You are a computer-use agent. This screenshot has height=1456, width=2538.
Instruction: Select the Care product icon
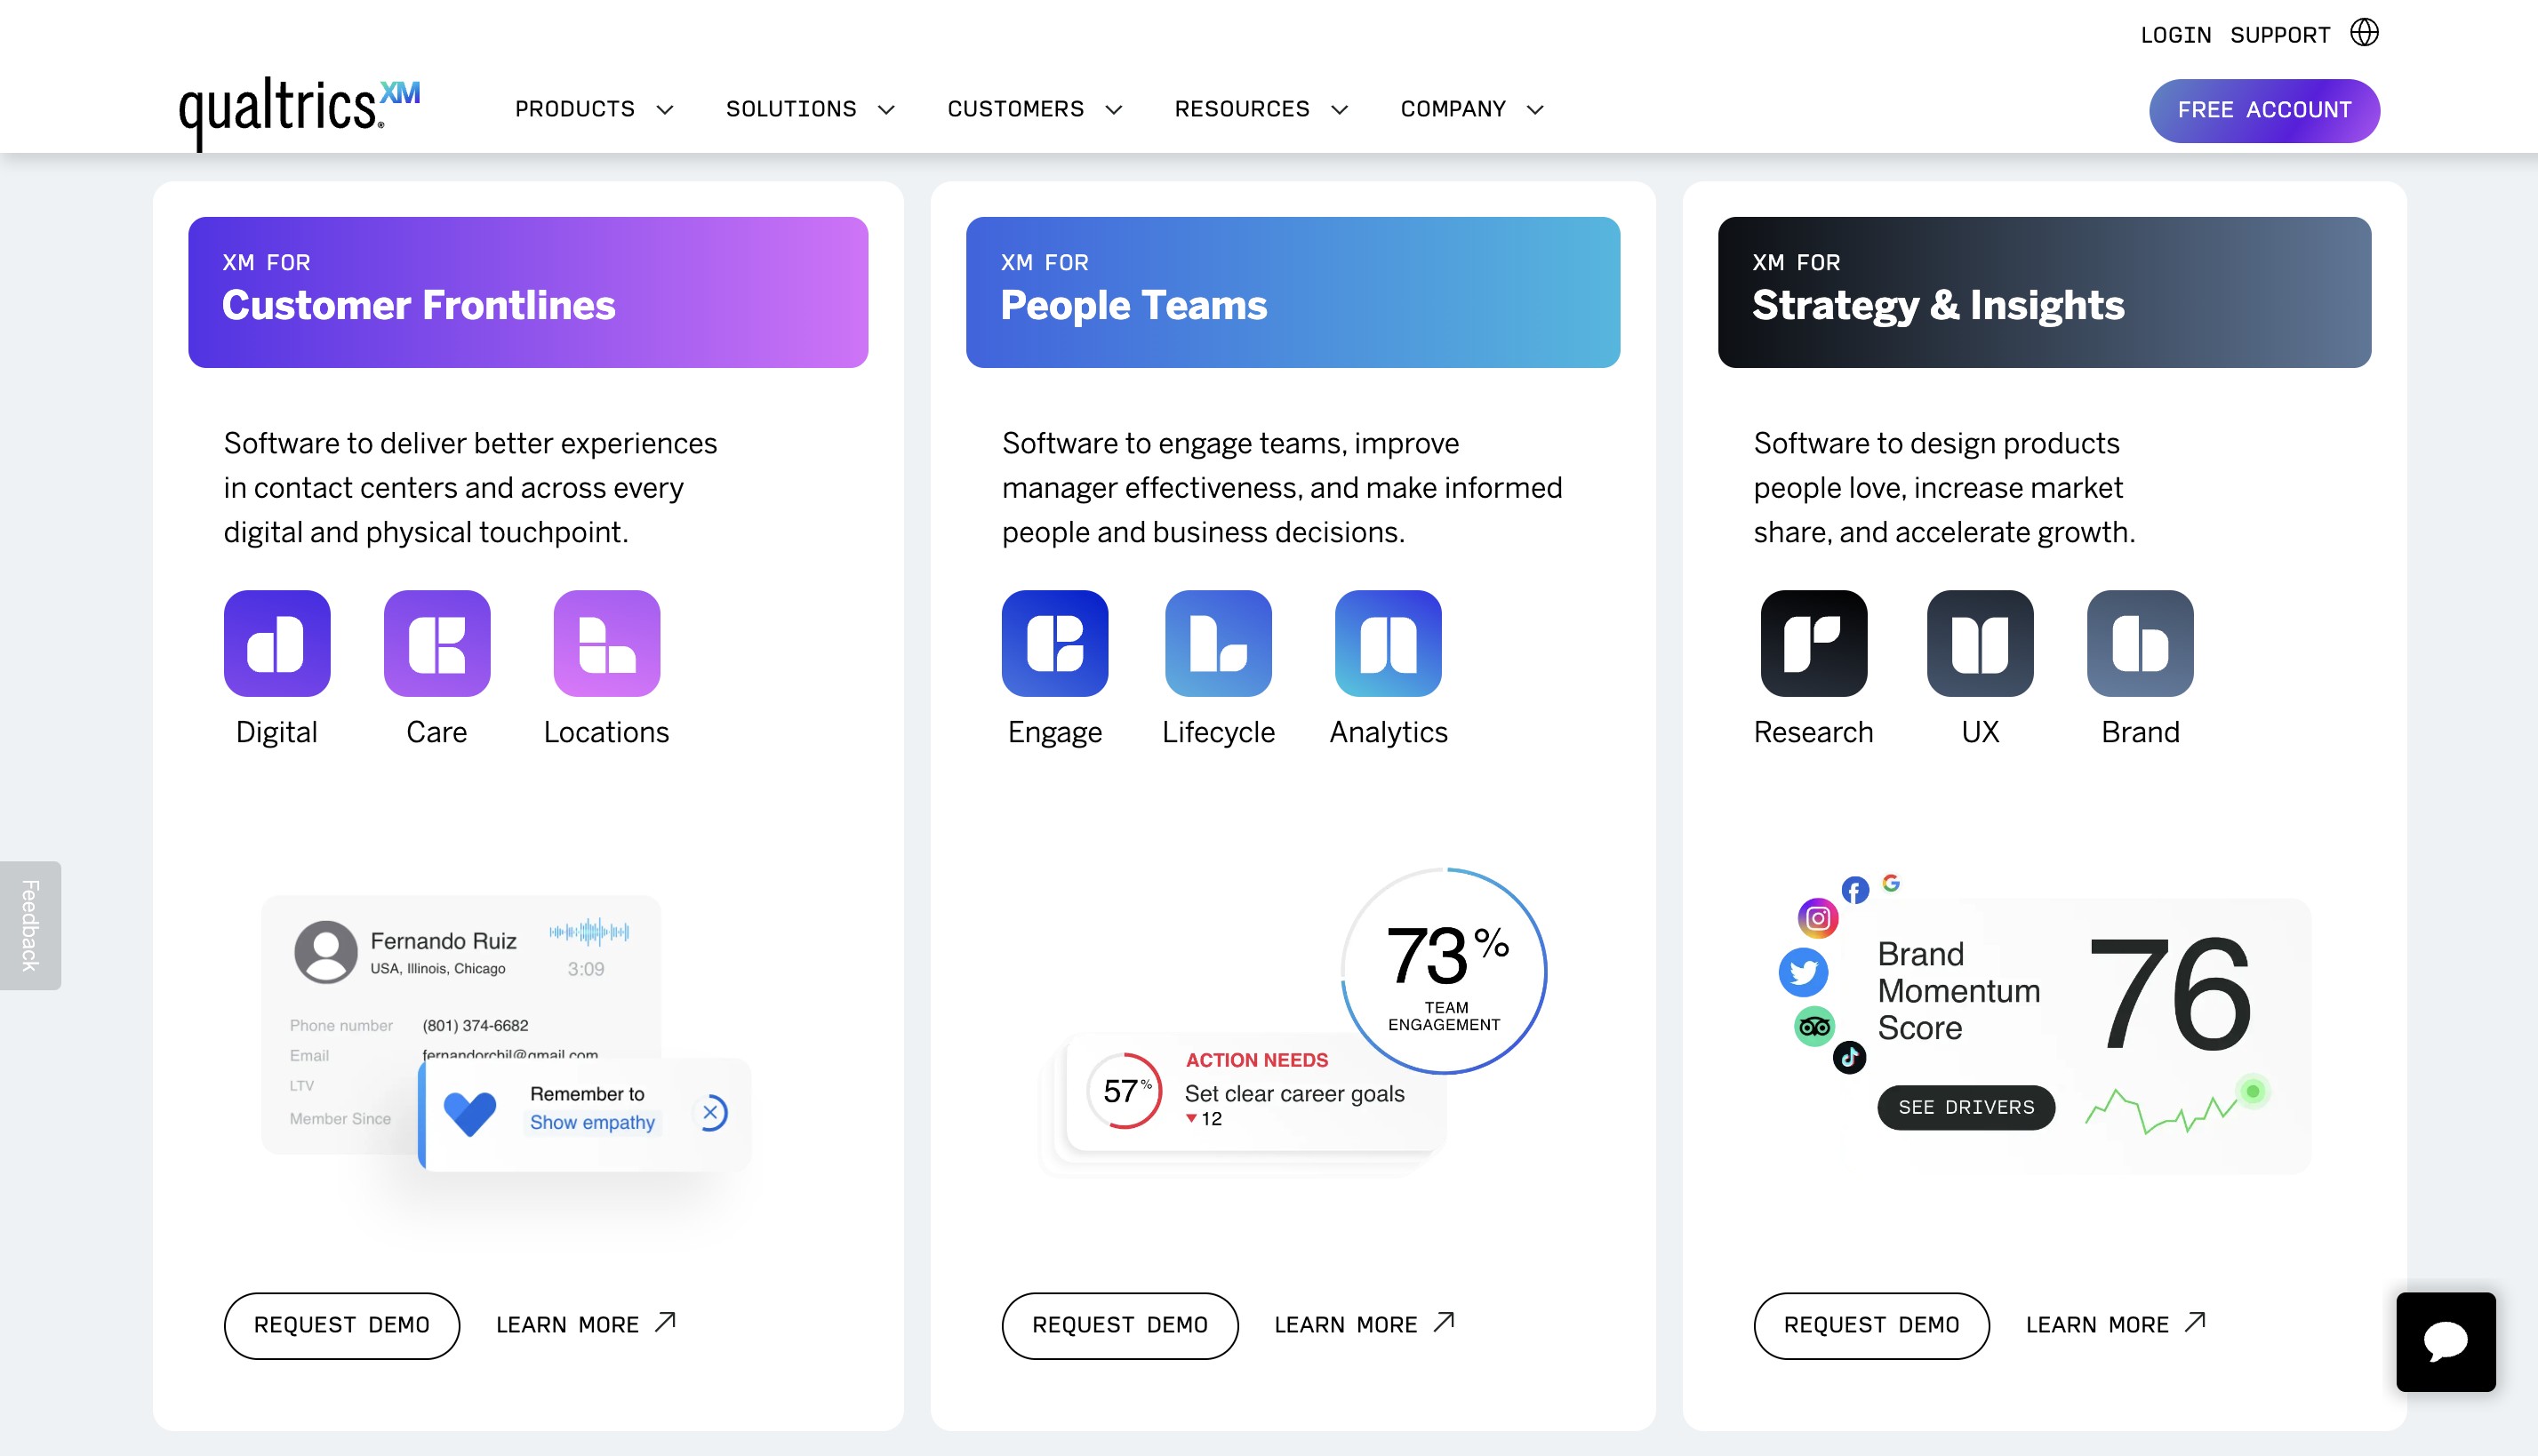pos(437,643)
